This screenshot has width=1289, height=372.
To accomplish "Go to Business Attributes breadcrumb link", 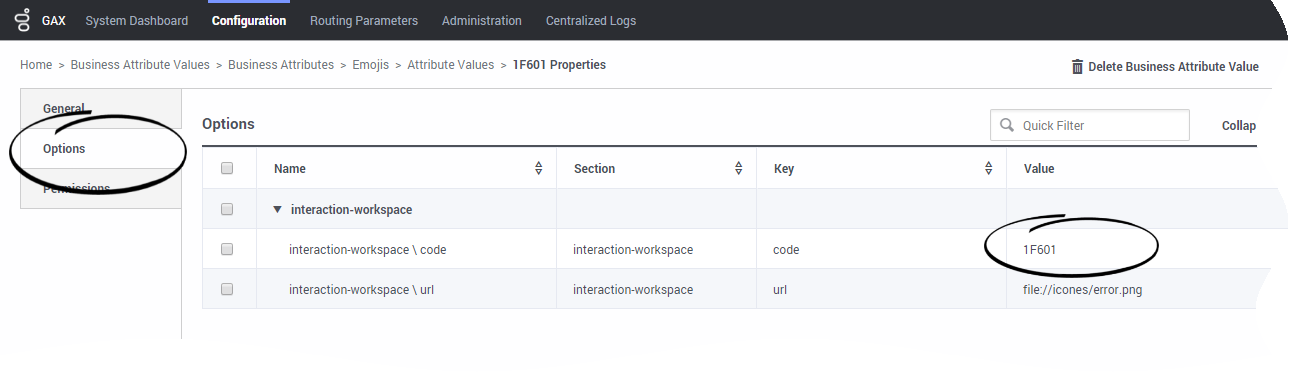I will click(x=281, y=65).
